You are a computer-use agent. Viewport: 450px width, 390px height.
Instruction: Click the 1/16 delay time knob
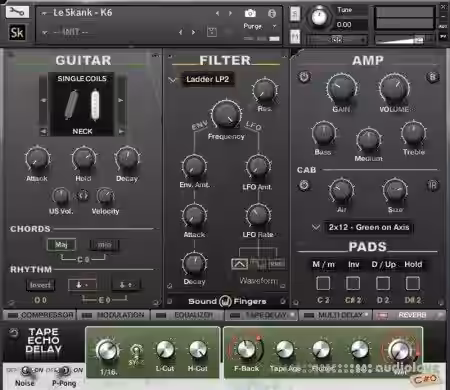(107, 350)
